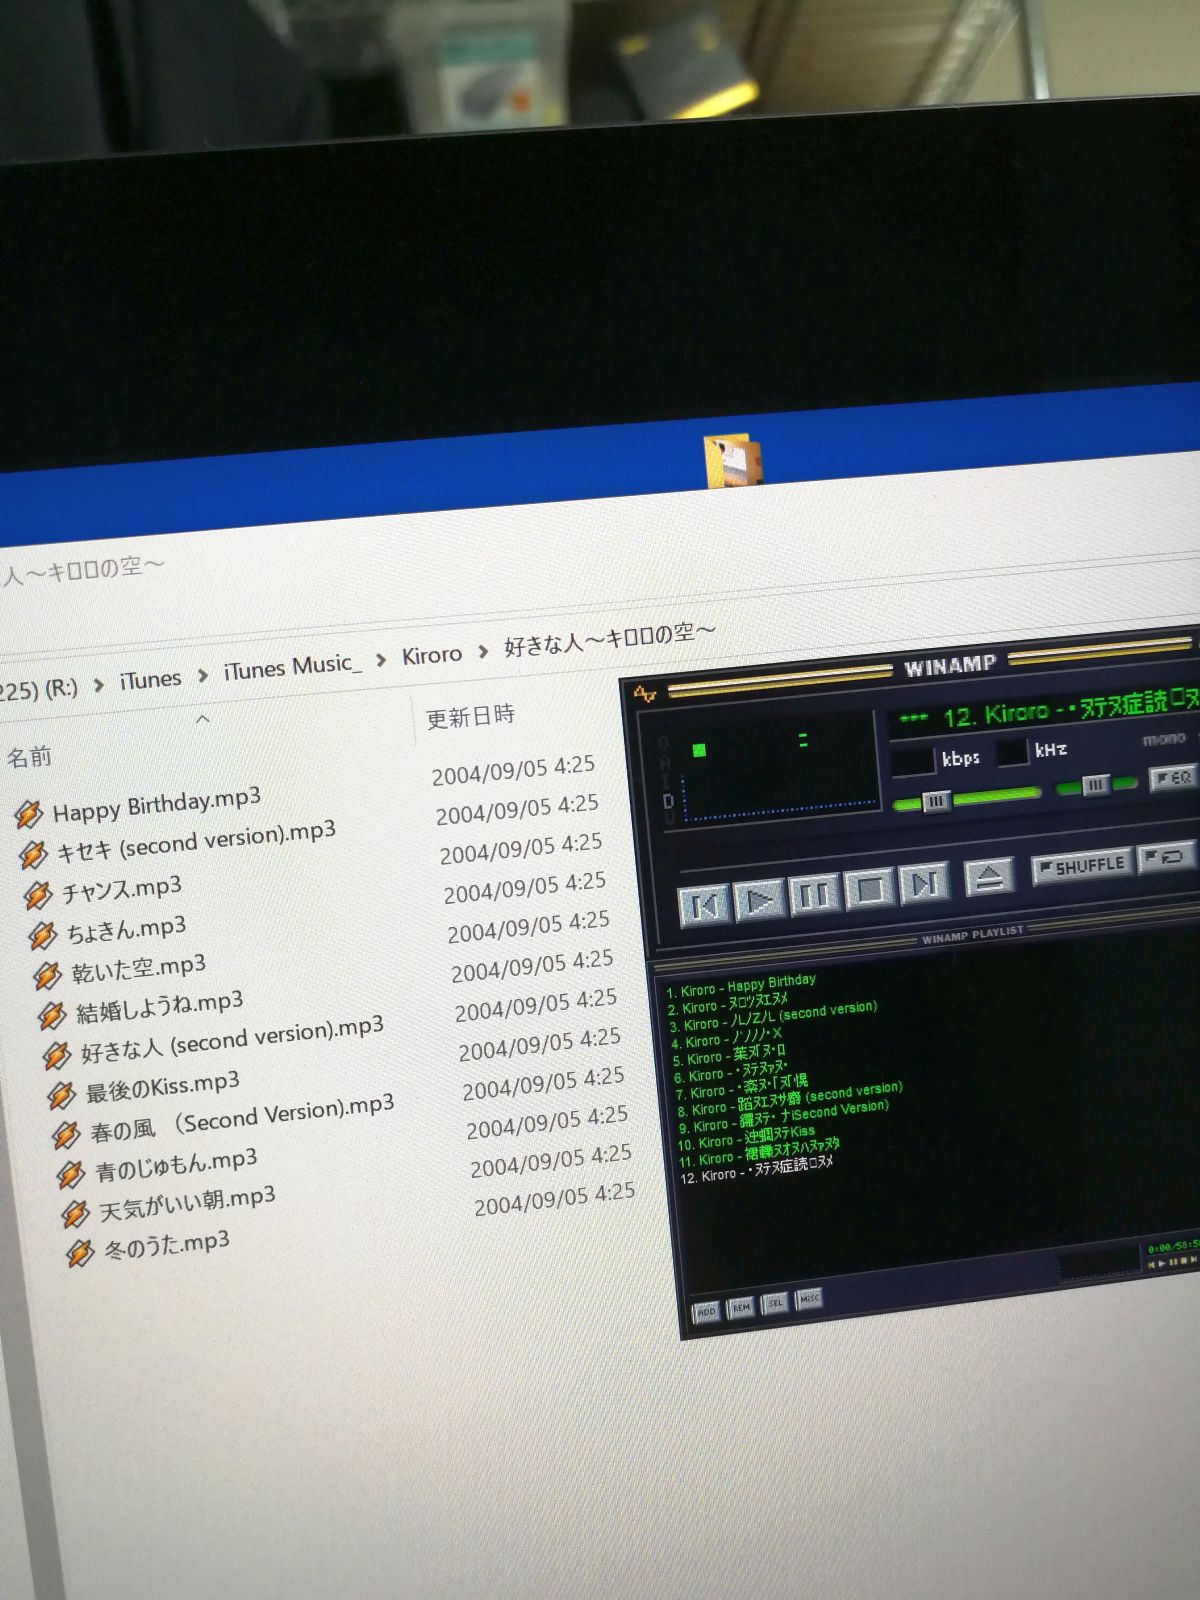Click the file icon for 最後のKiss.mp3
Screen dimensions: 1200x1600
coord(61,1095)
